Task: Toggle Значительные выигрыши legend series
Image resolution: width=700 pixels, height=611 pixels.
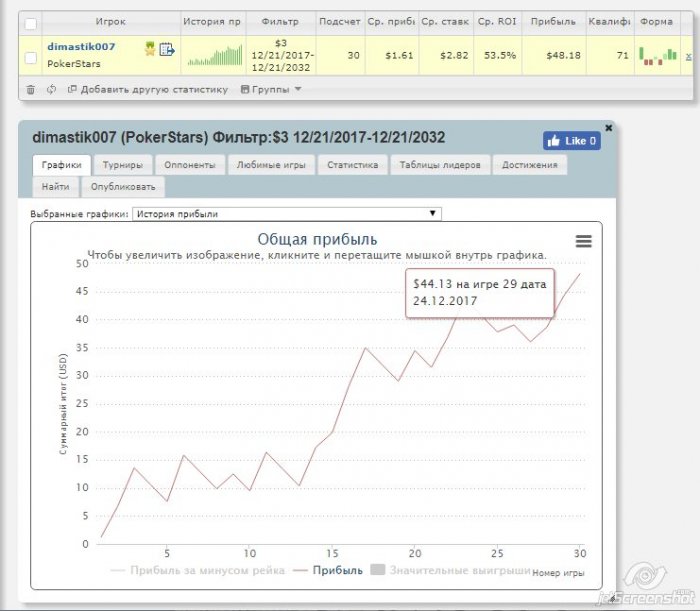Action: pos(451,571)
